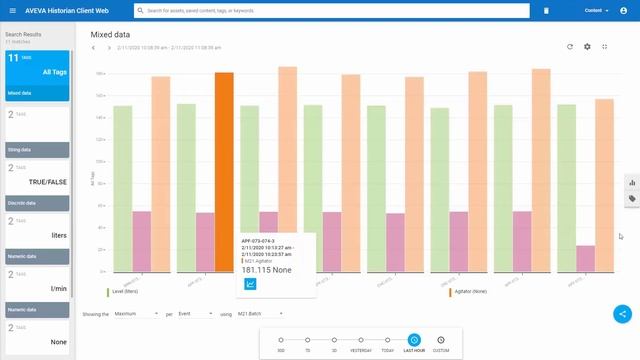Open trend chart icon in tooltip
The height and width of the screenshot is (360, 640).
pyautogui.click(x=250, y=284)
